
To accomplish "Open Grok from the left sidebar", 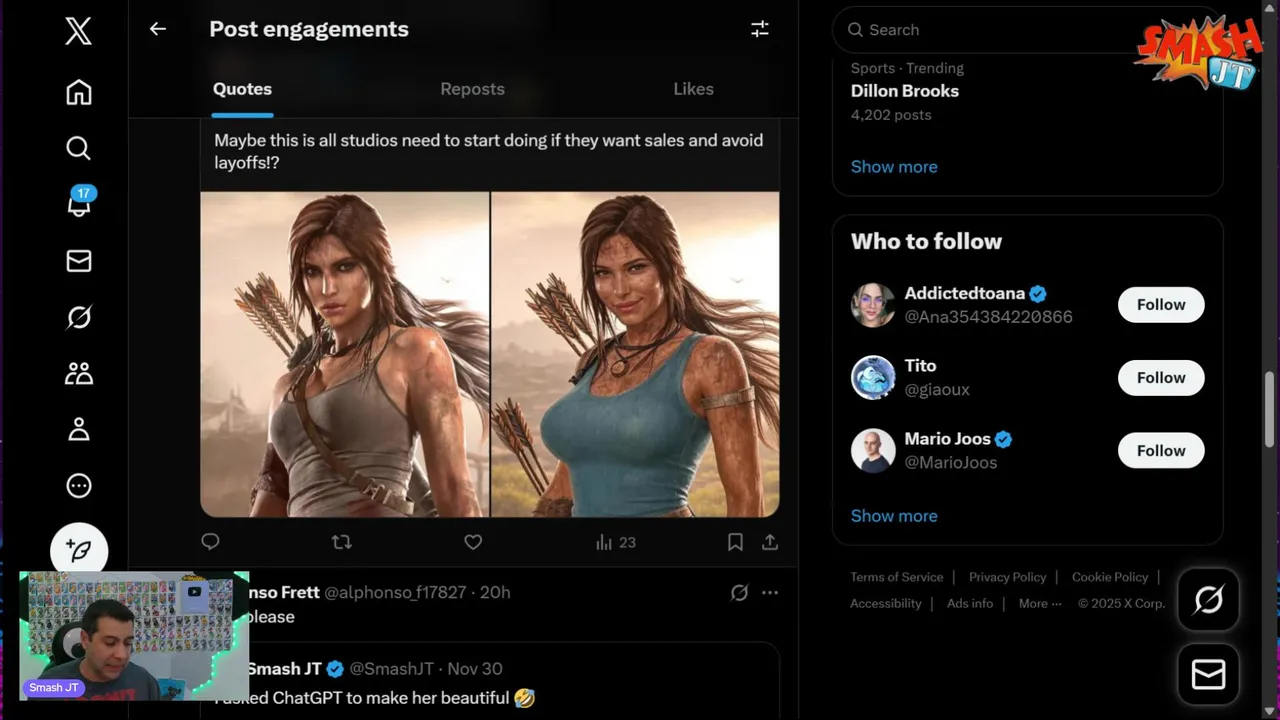I will (x=78, y=318).
